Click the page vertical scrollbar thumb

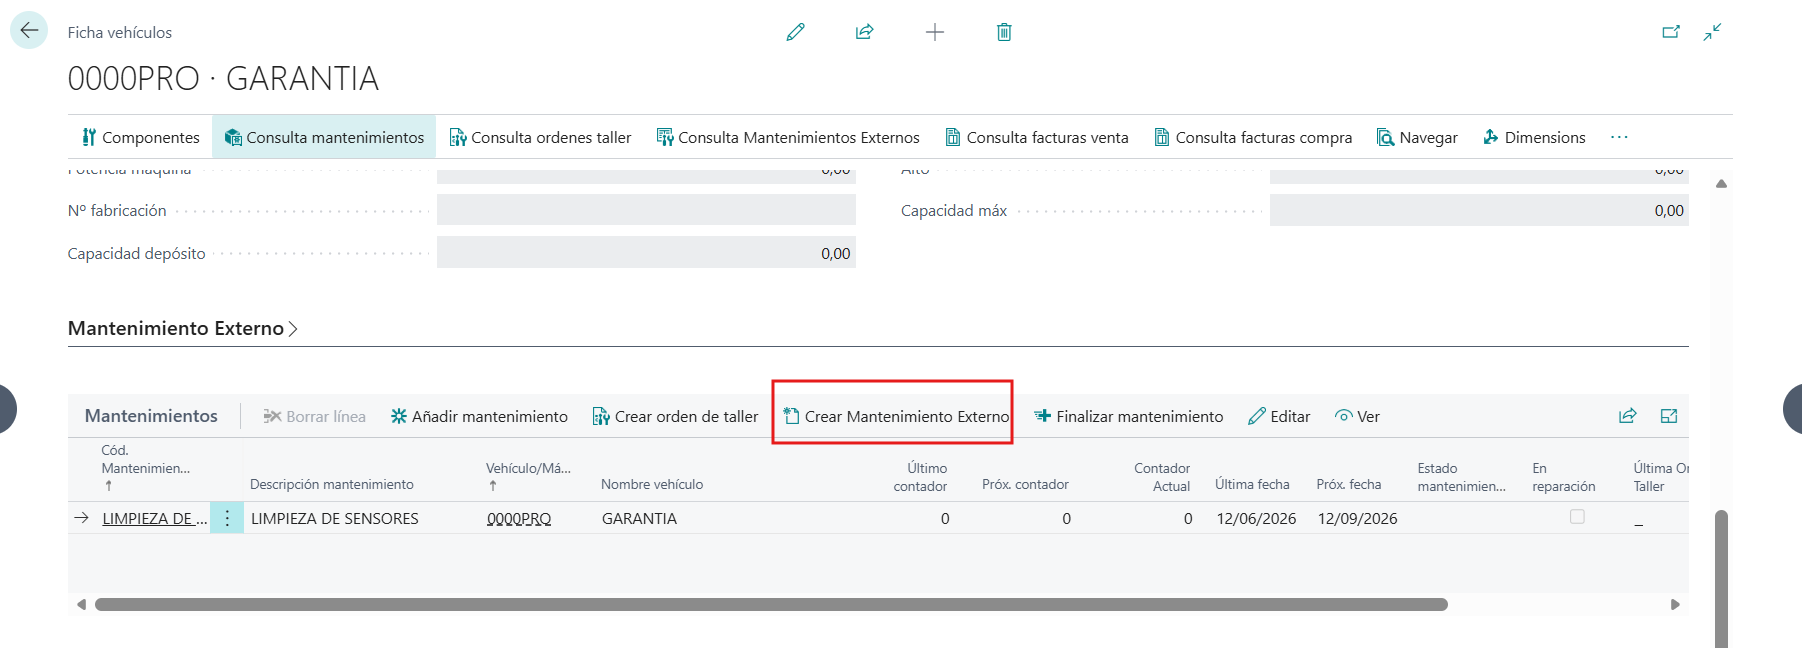[x=1721, y=579]
